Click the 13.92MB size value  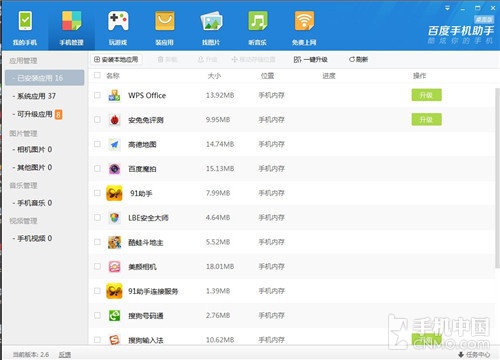220,95
